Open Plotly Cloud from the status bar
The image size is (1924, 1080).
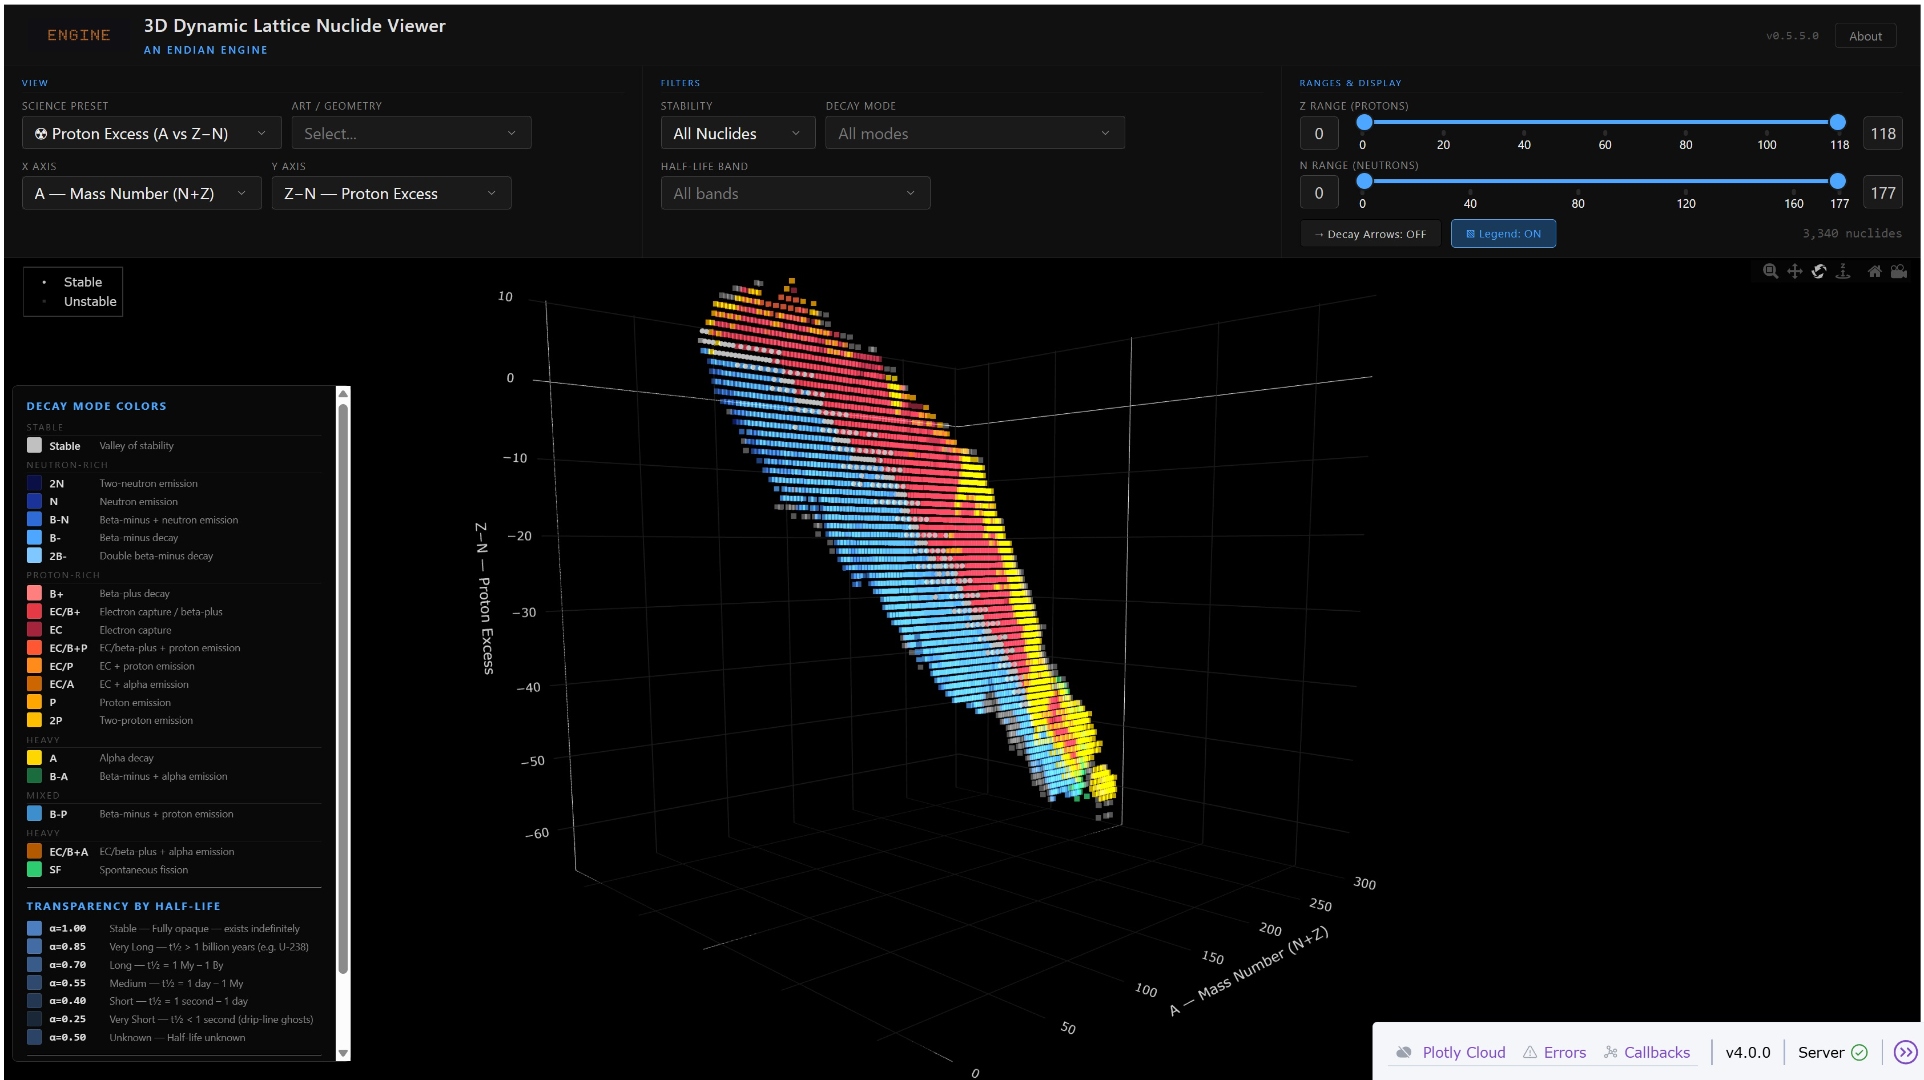coord(1463,1052)
